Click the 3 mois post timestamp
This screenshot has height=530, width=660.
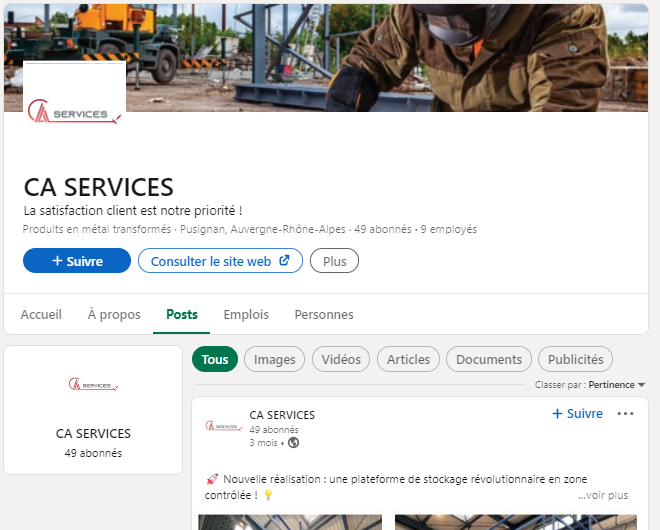click(x=263, y=443)
